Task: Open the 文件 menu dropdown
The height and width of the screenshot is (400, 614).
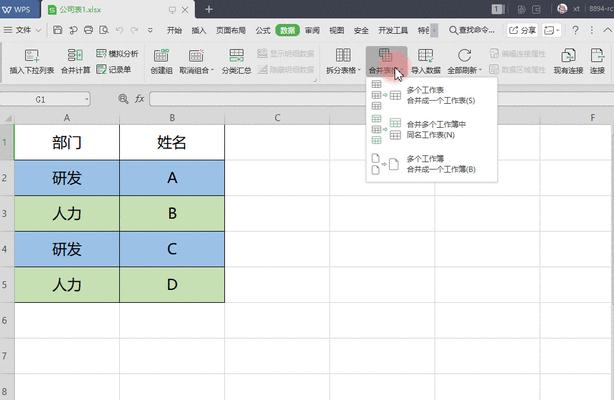Action: coord(33,30)
